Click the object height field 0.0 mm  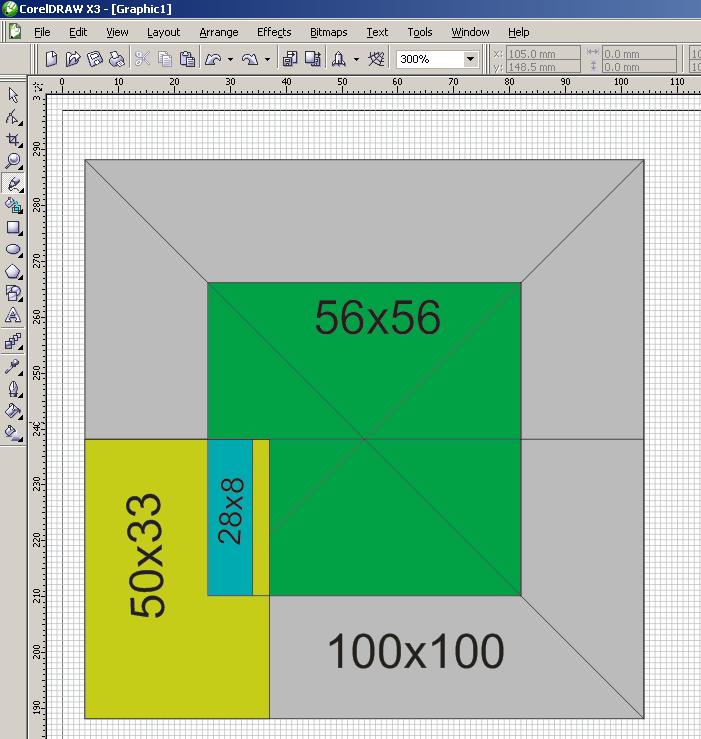coord(639,66)
